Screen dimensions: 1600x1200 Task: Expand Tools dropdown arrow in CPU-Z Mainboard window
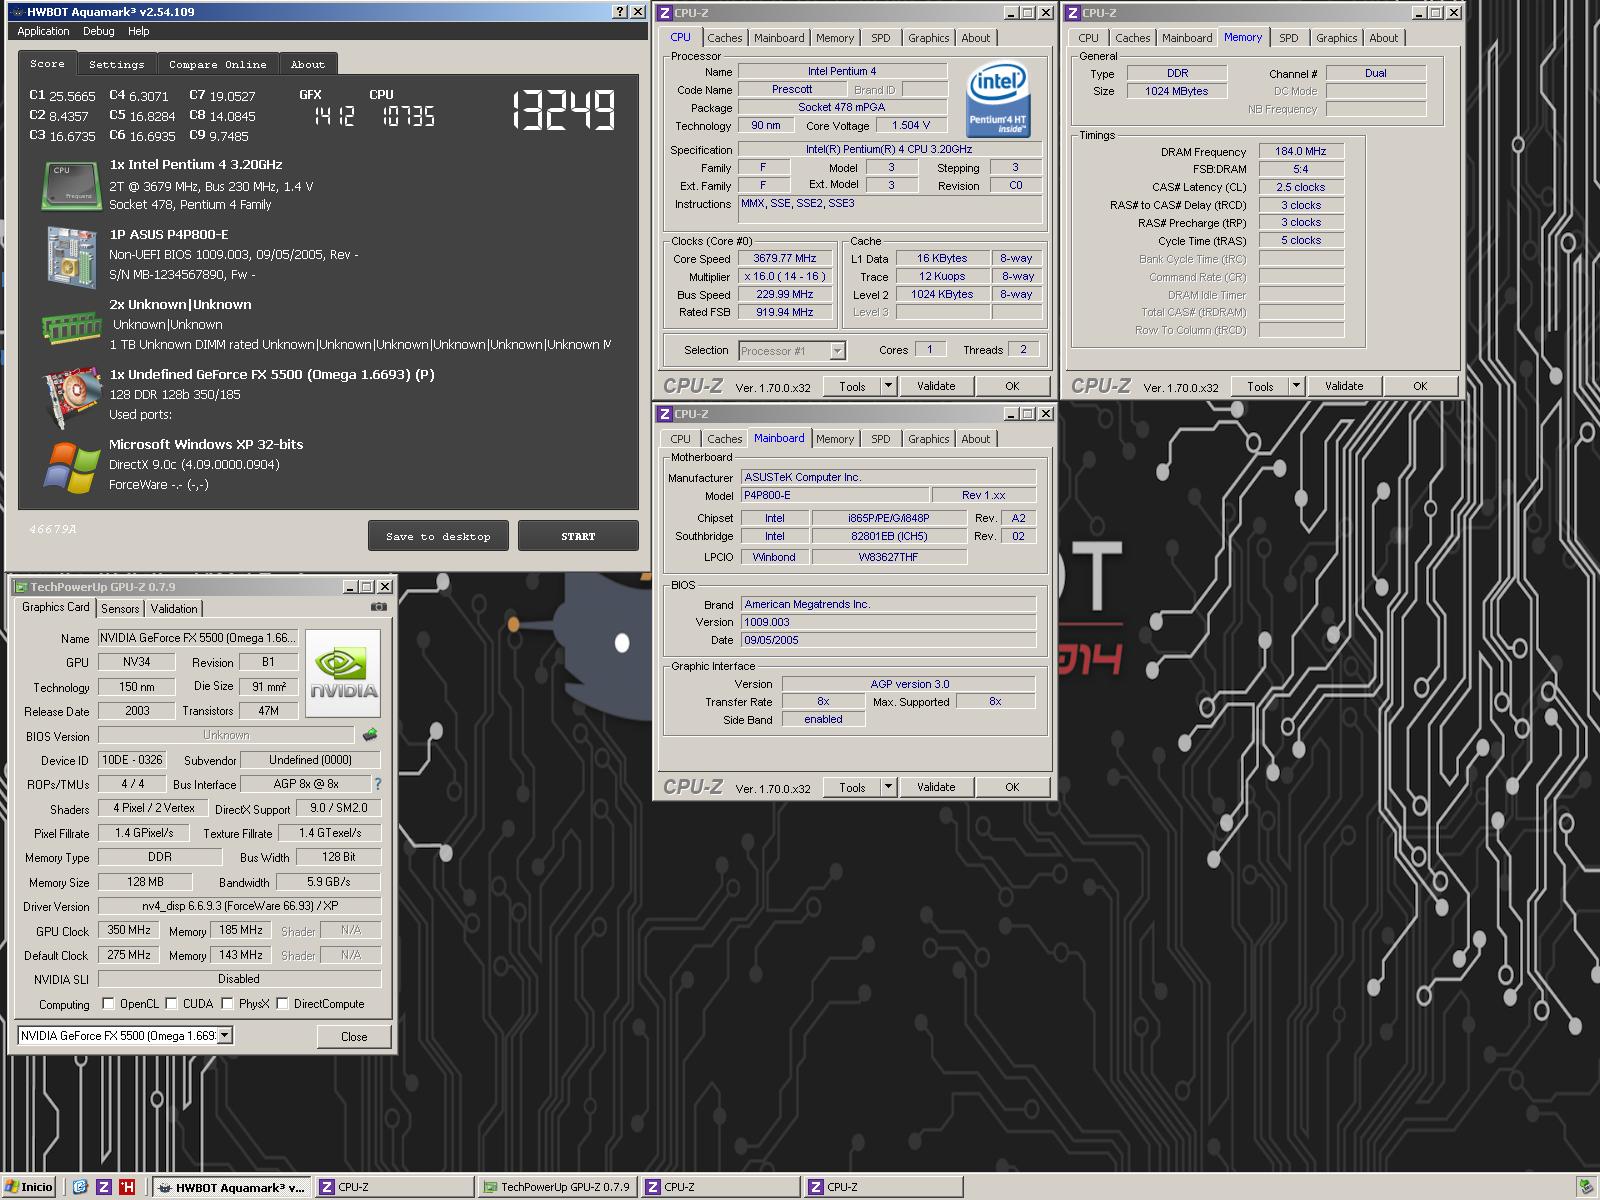[887, 787]
